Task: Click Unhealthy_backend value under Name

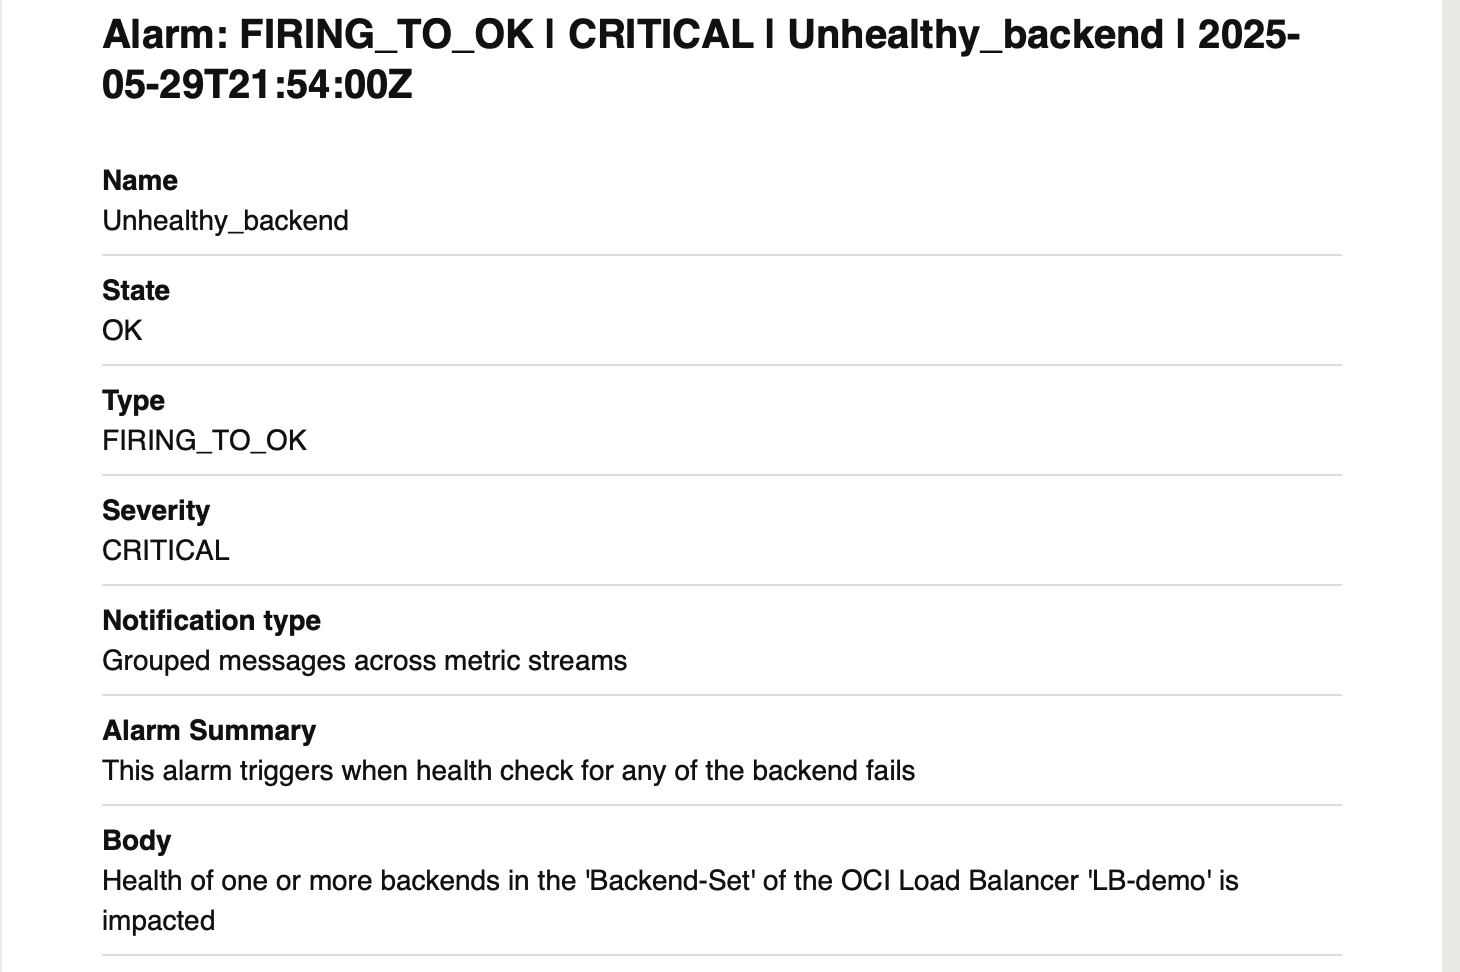Action: (x=225, y=221)
